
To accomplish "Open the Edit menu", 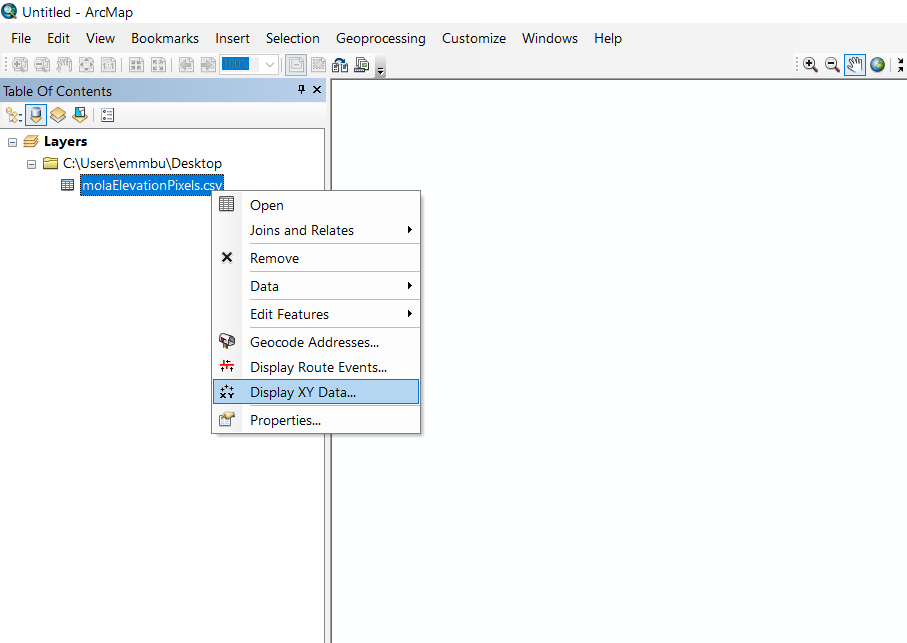I will tap(58, 38).
